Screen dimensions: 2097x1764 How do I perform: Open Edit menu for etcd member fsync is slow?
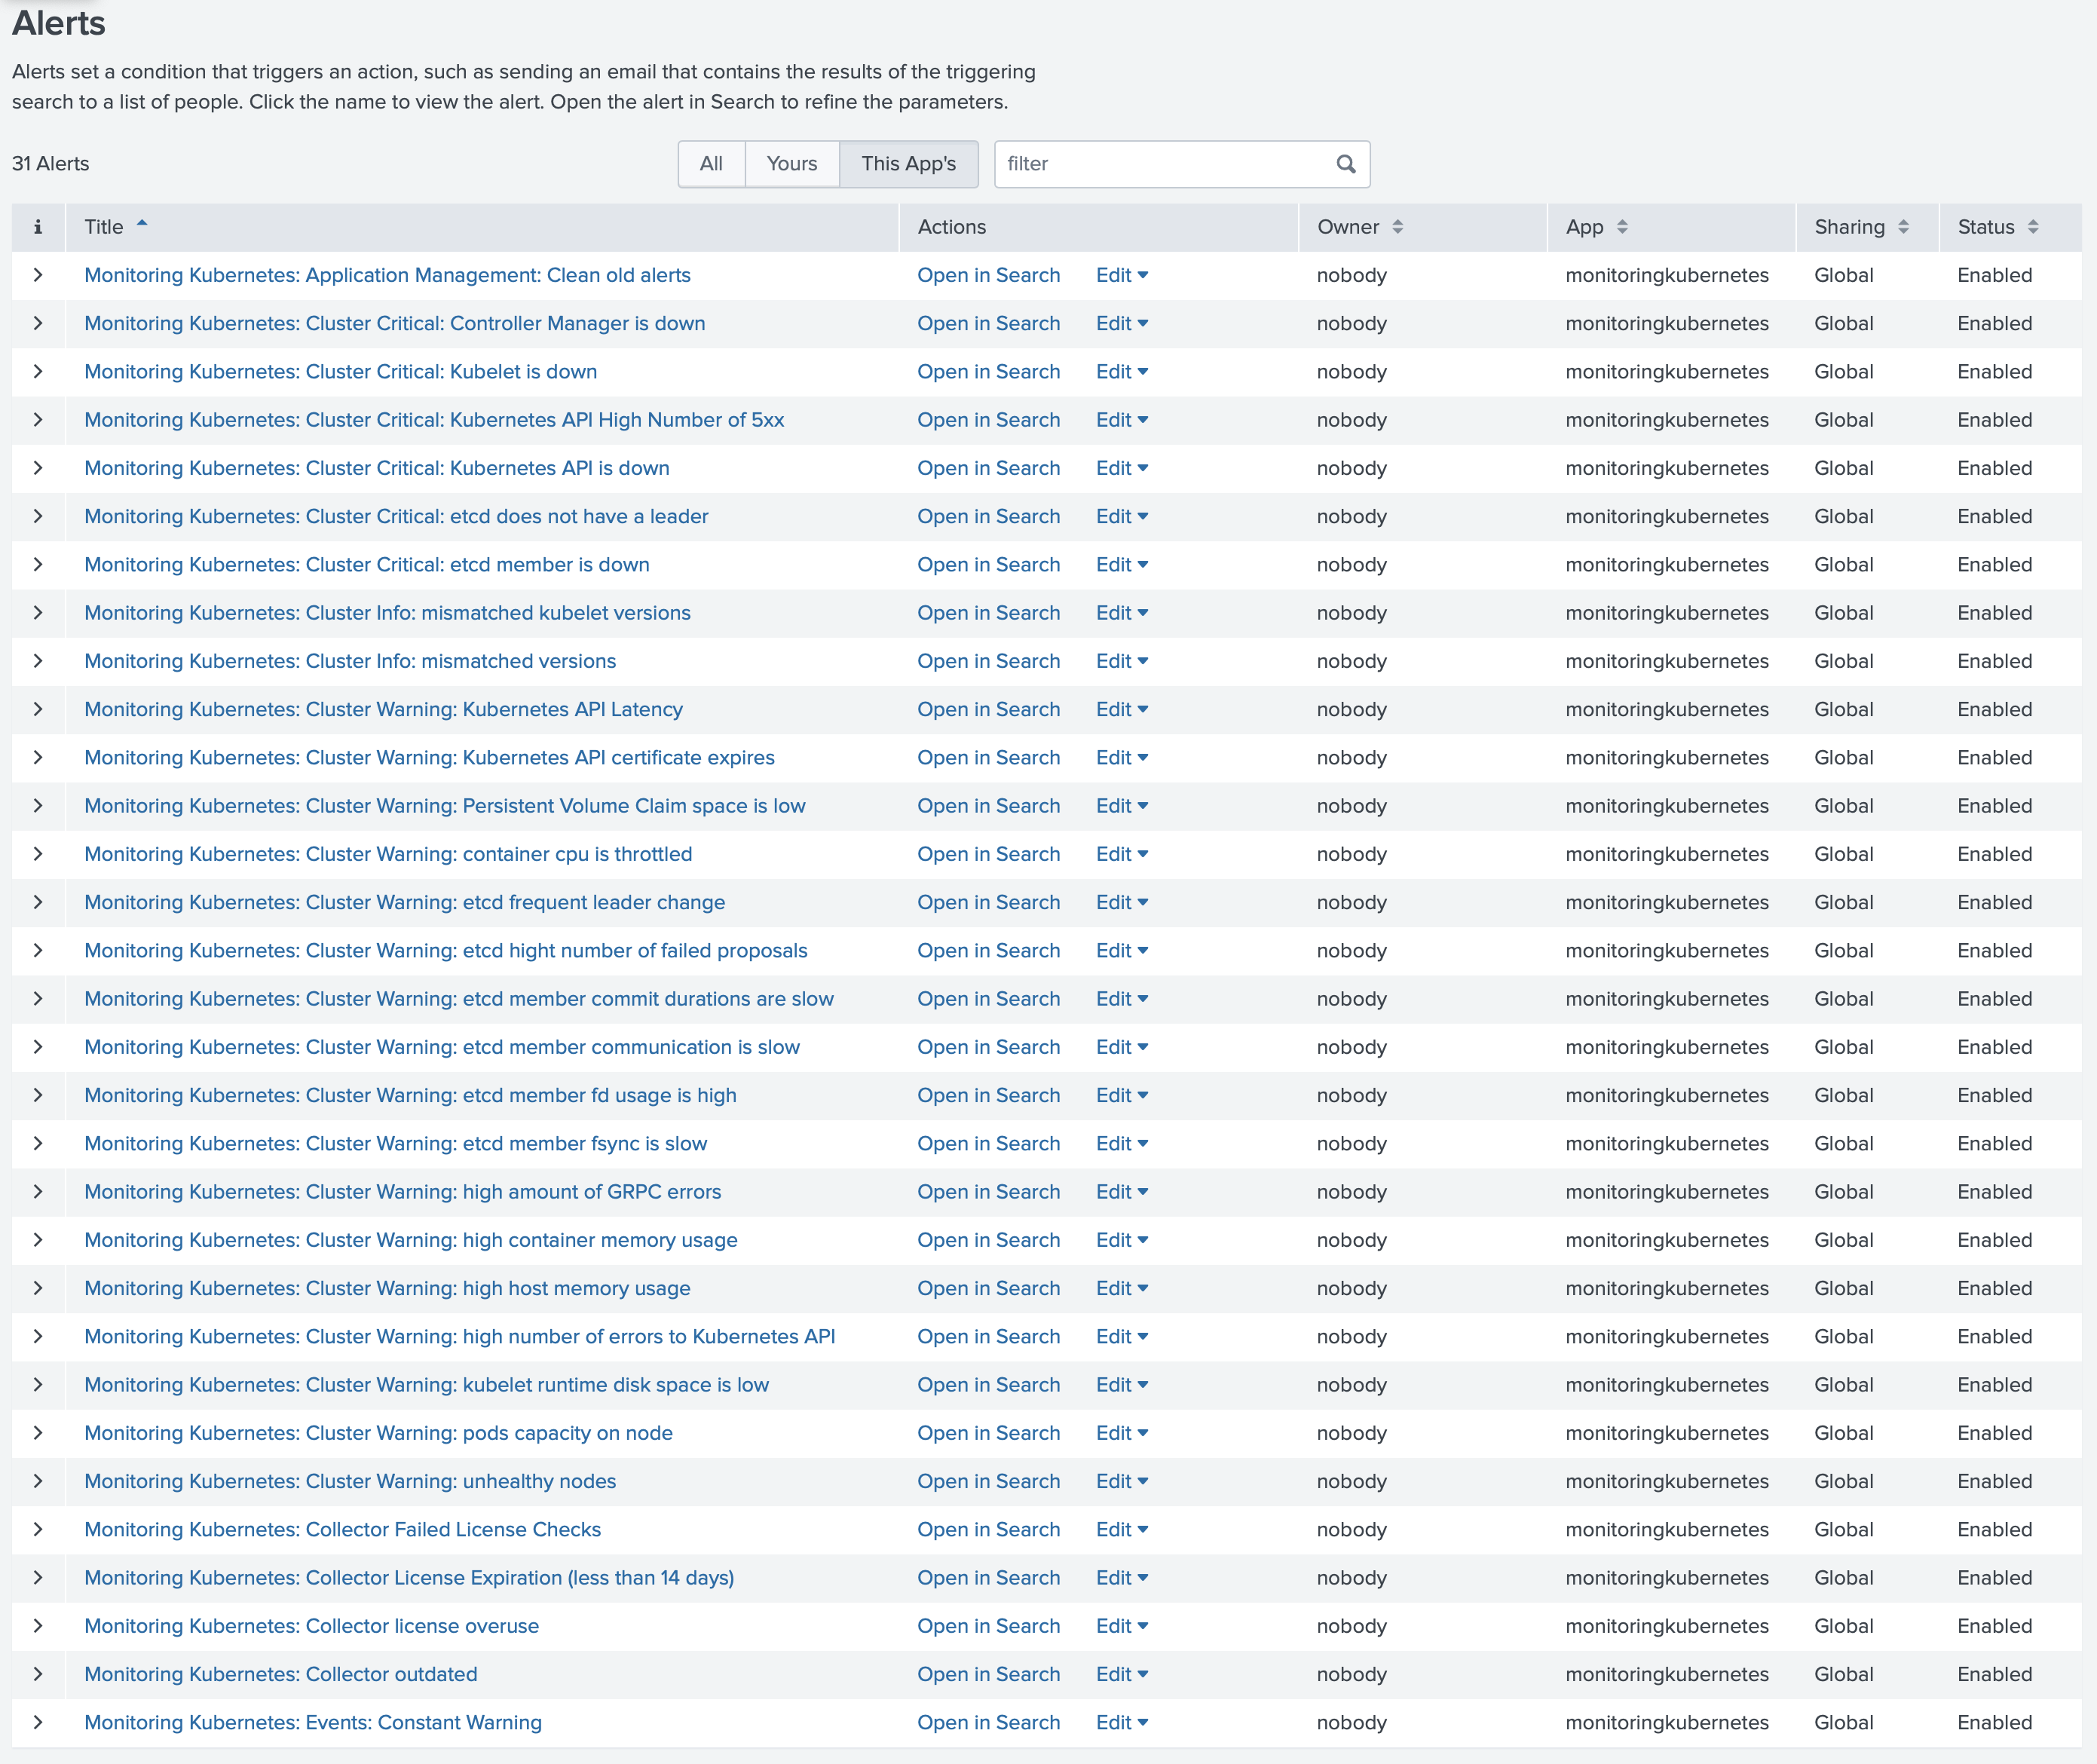[1122, 1143]
